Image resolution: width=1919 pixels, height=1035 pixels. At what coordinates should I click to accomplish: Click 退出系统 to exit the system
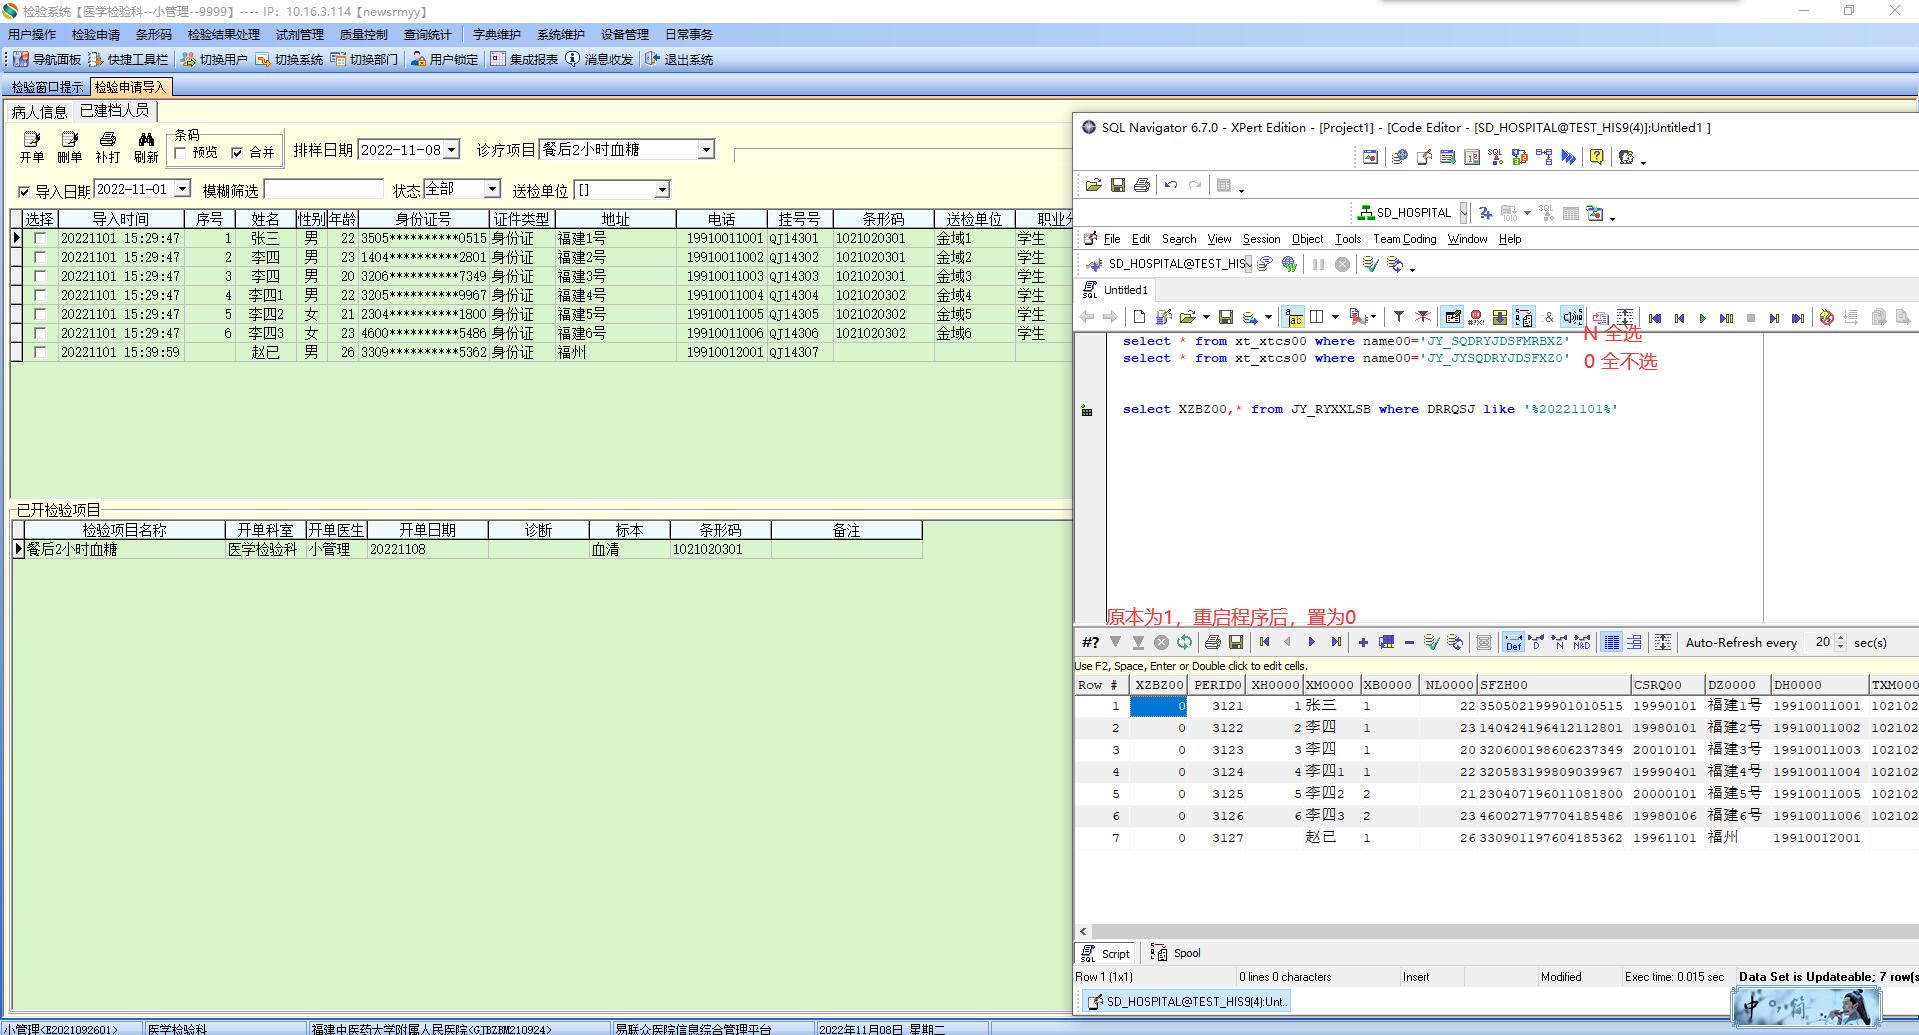coord(679,60)
